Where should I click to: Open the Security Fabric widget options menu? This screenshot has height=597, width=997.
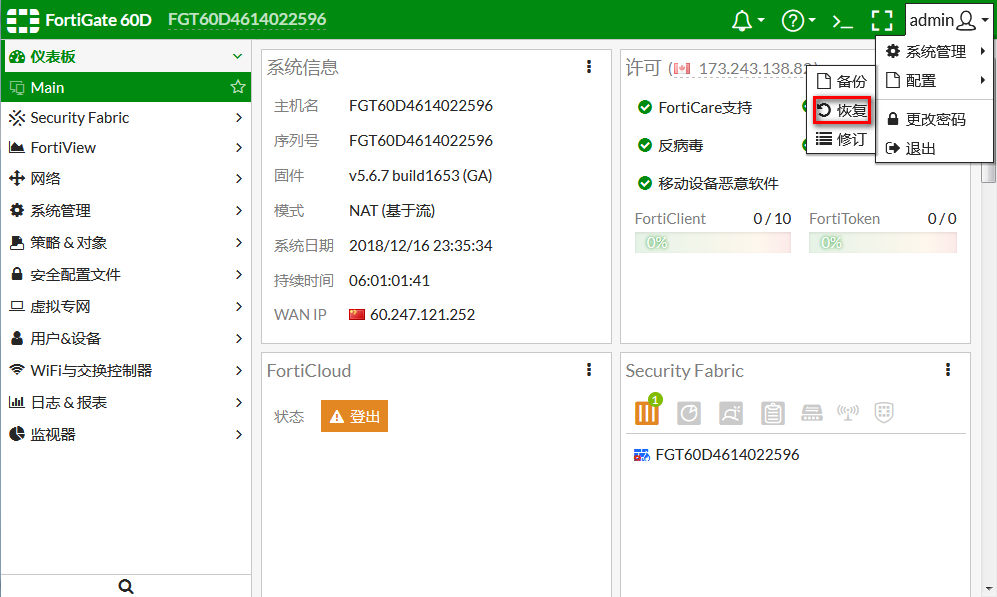point(948,370)
